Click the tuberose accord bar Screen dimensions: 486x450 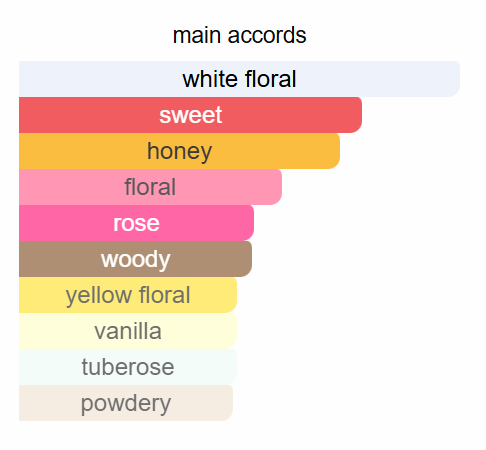[x=128, y=367]
